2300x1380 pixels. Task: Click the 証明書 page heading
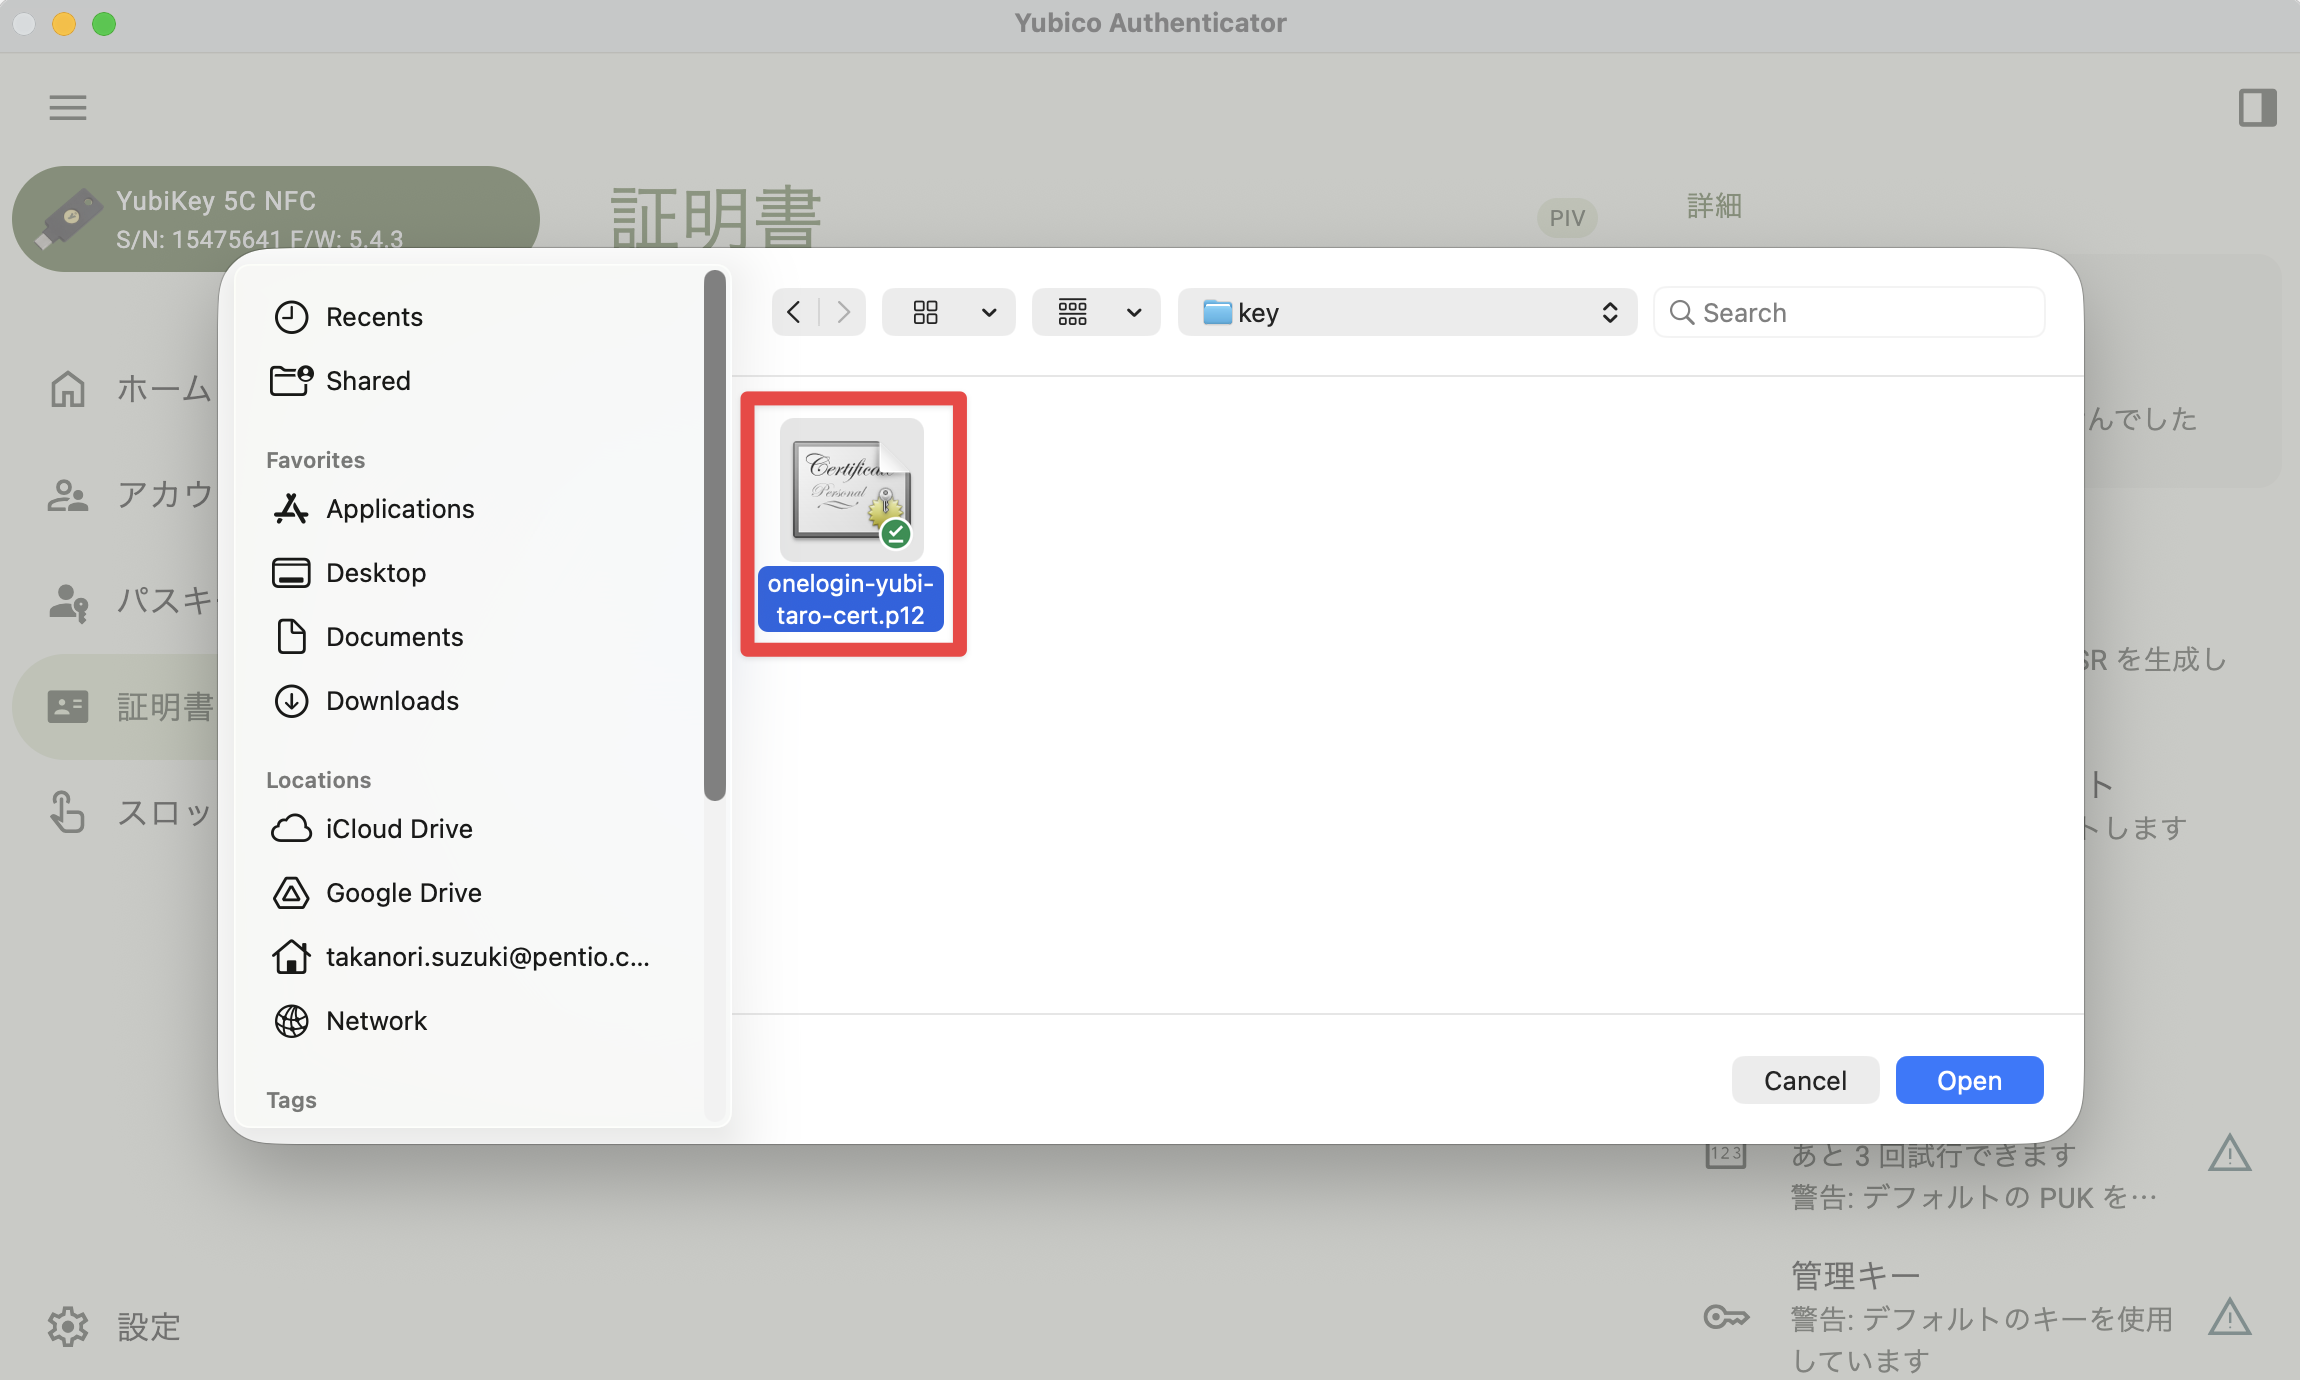click(716, 218)
